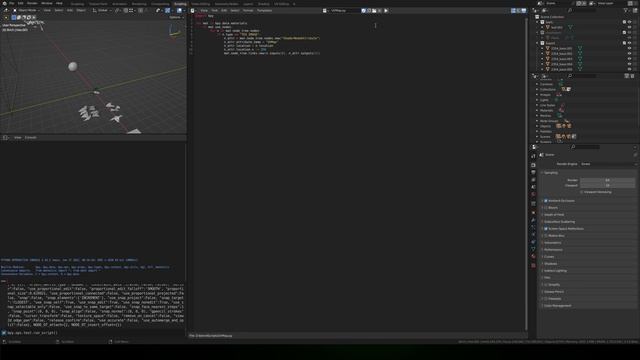Screen dimensions: 640x360
Task: Open the 3D viewport editor type menu
Action: pos(7,10)
